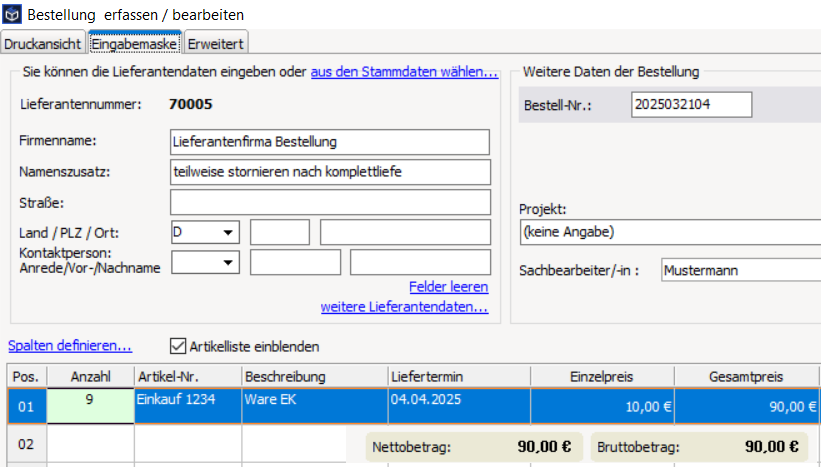Select the Eingabemaske tab

point(135,44)
